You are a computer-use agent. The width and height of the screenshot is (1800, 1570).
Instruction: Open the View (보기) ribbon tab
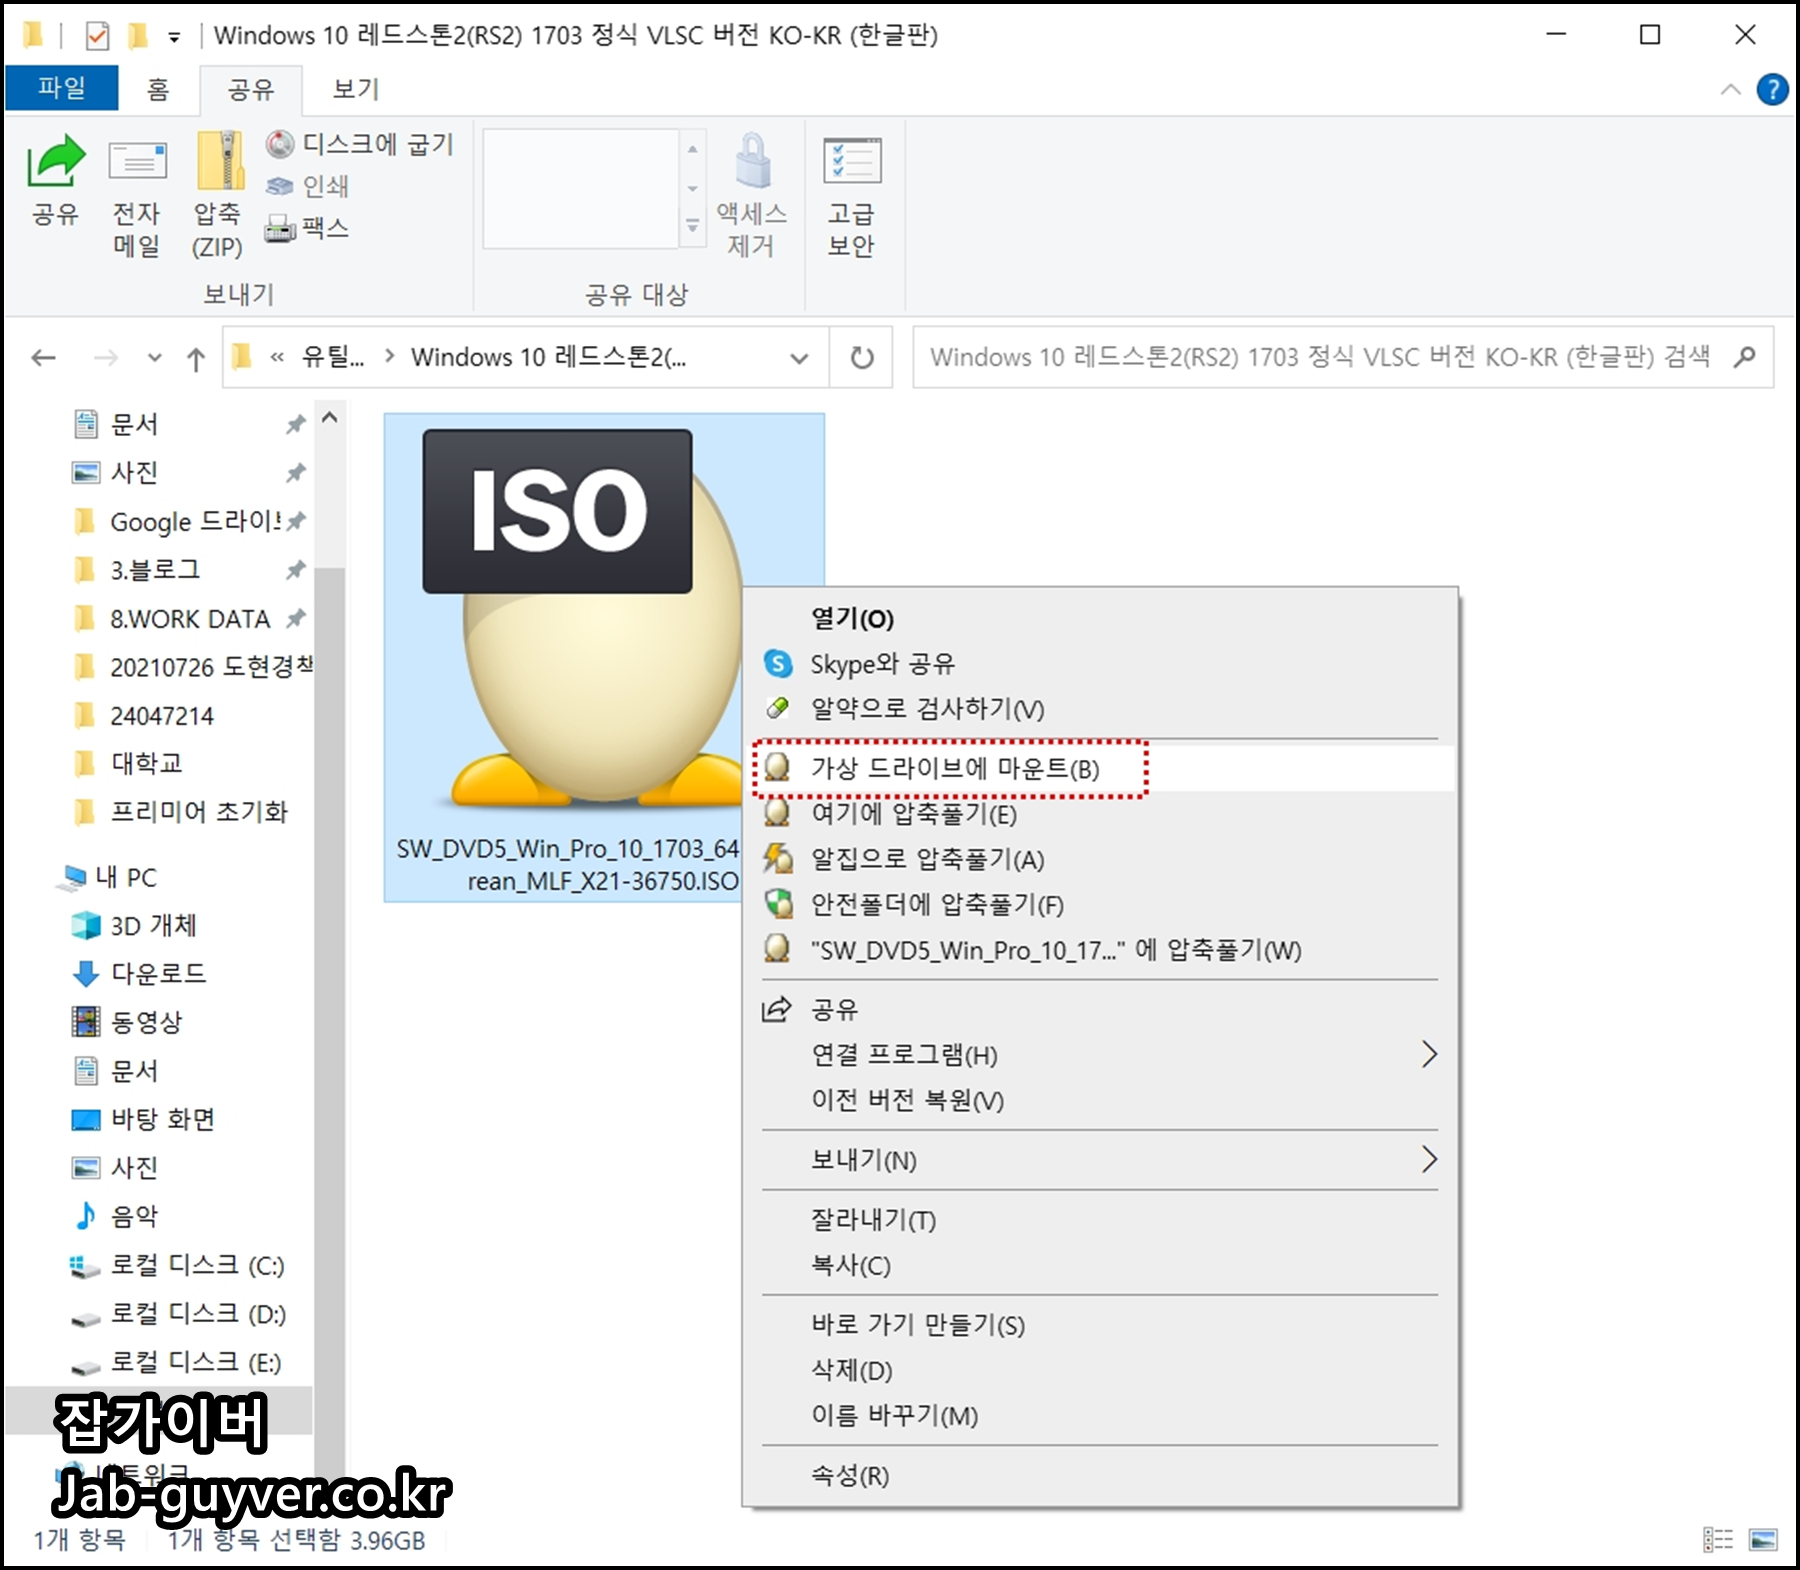(x=355, y=89)
